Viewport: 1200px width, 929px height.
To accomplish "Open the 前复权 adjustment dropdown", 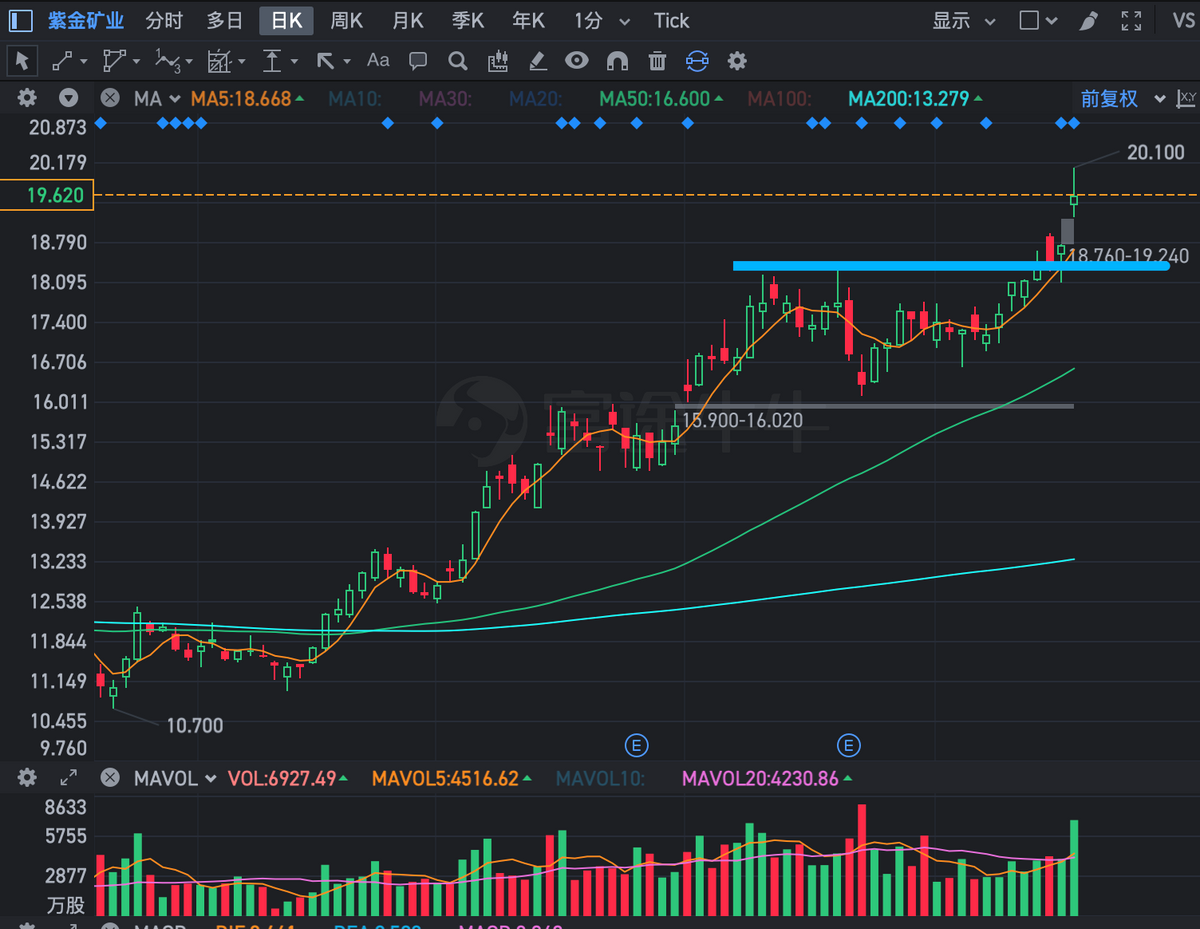I will [x=1122, y=99].
